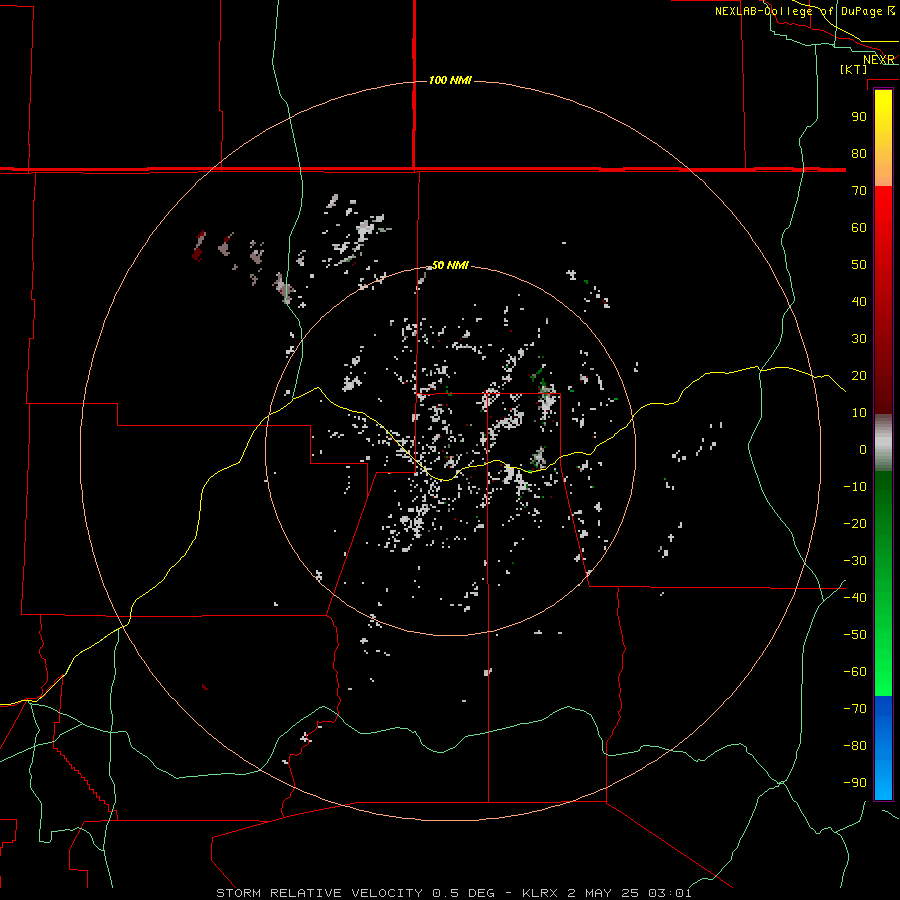Click the [KT] units label
Screen dimensions: 900x900
854,69
